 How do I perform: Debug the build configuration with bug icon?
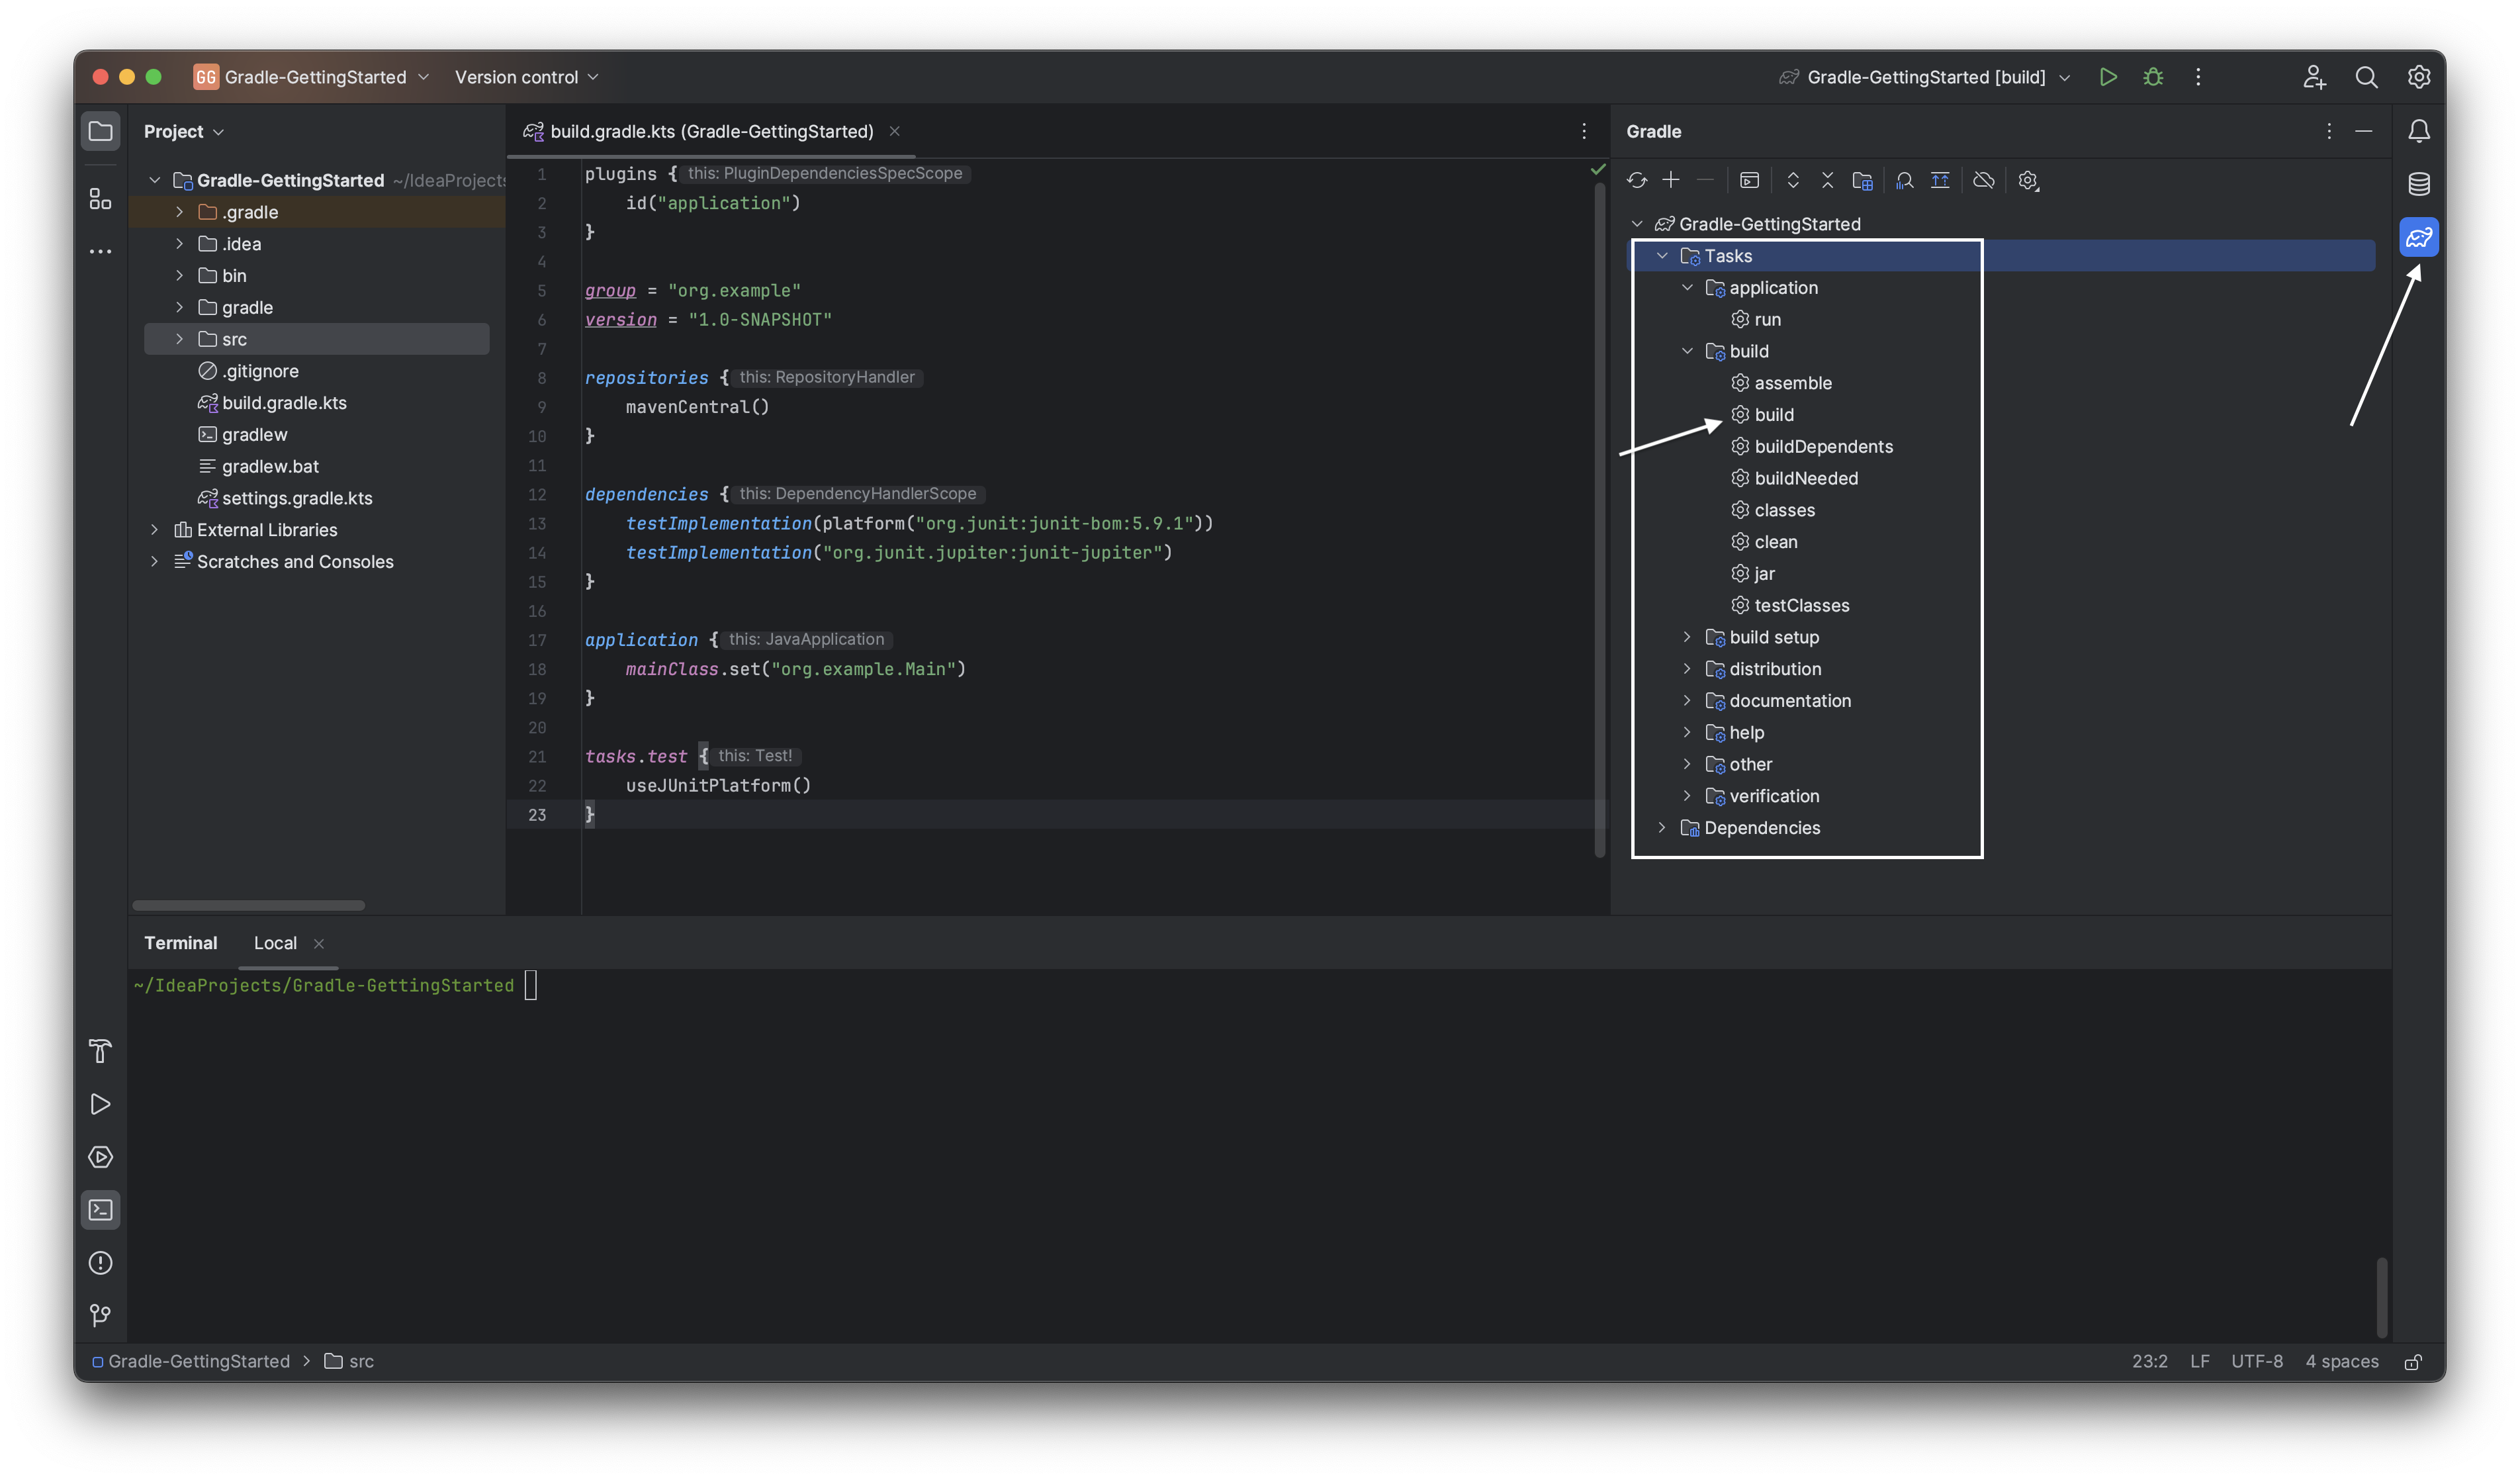click(x=2153, y=77)
